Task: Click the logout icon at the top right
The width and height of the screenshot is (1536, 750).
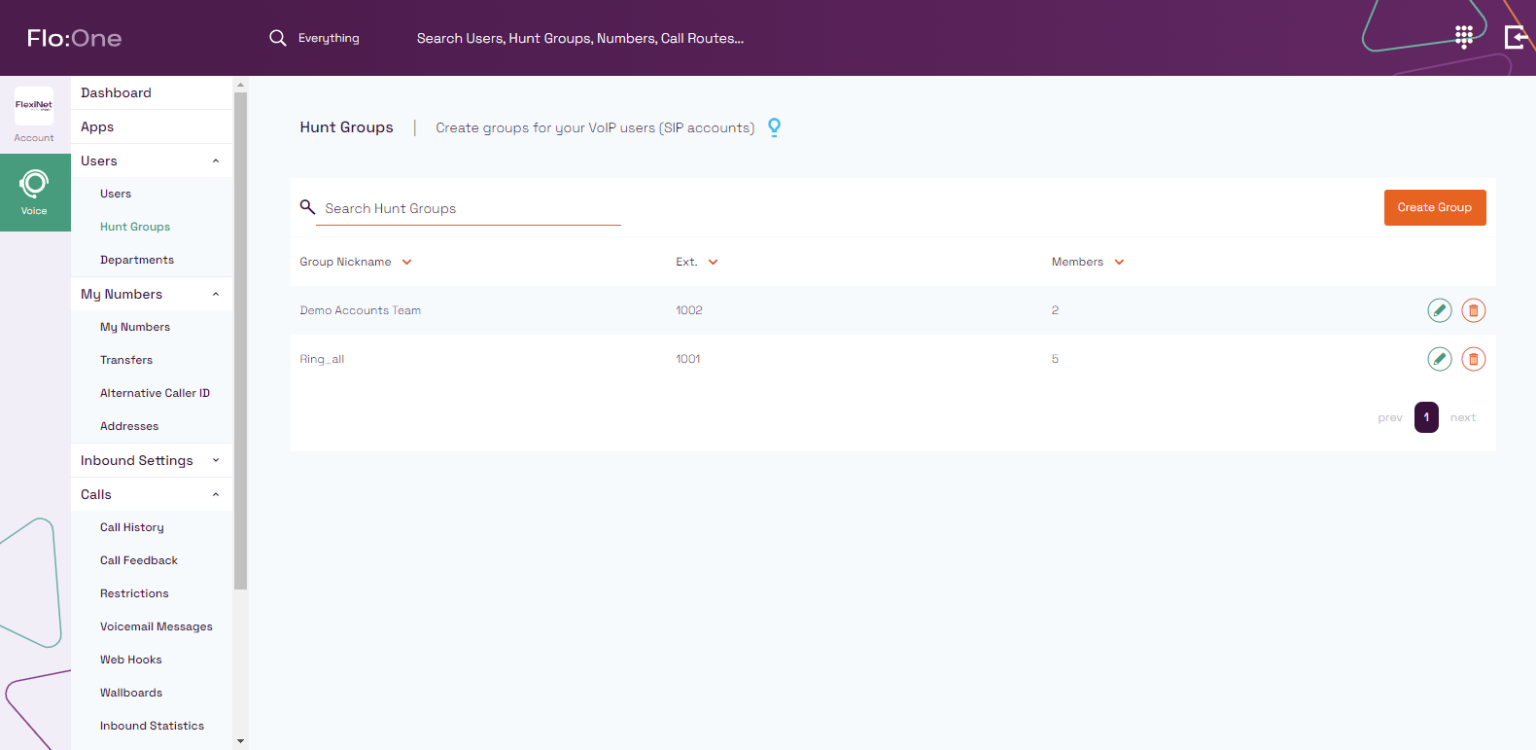Action: (1515, 37)
